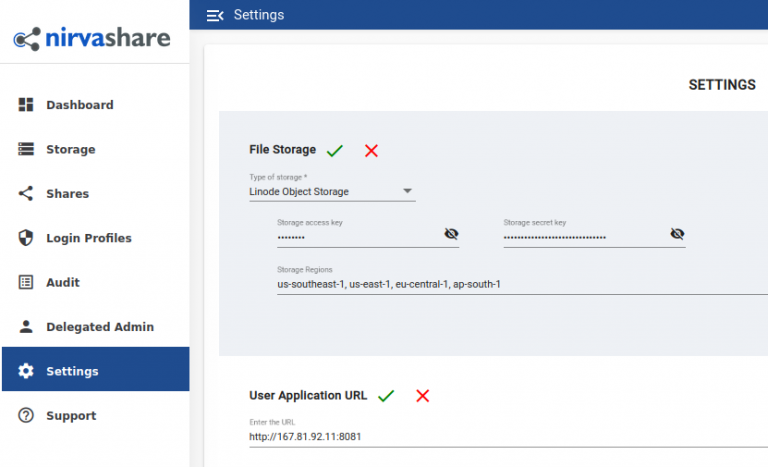
Task: Click the Login Profiles shield icon
Action: pos(26,238)
